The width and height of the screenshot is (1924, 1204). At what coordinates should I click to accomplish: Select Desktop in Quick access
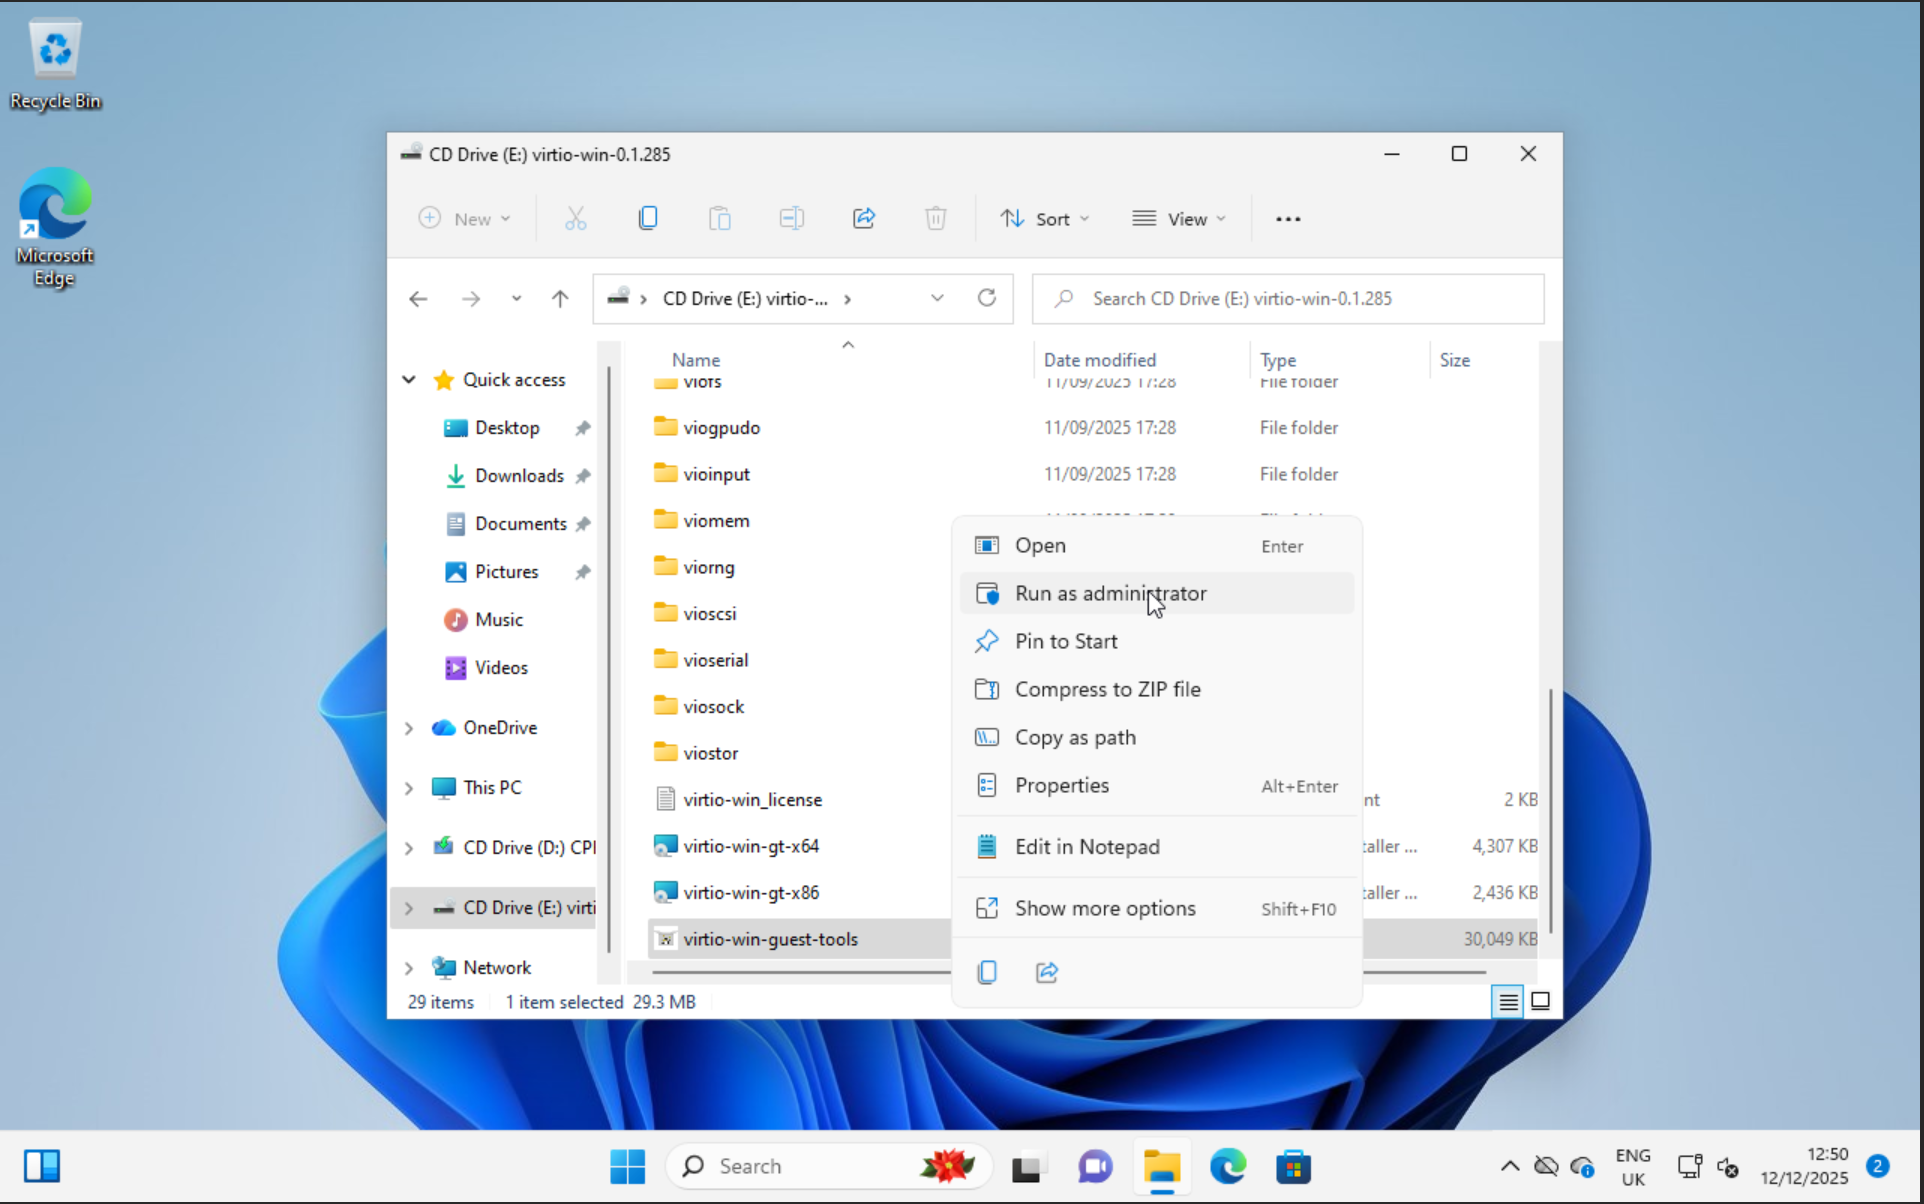(x=507, y=428)
